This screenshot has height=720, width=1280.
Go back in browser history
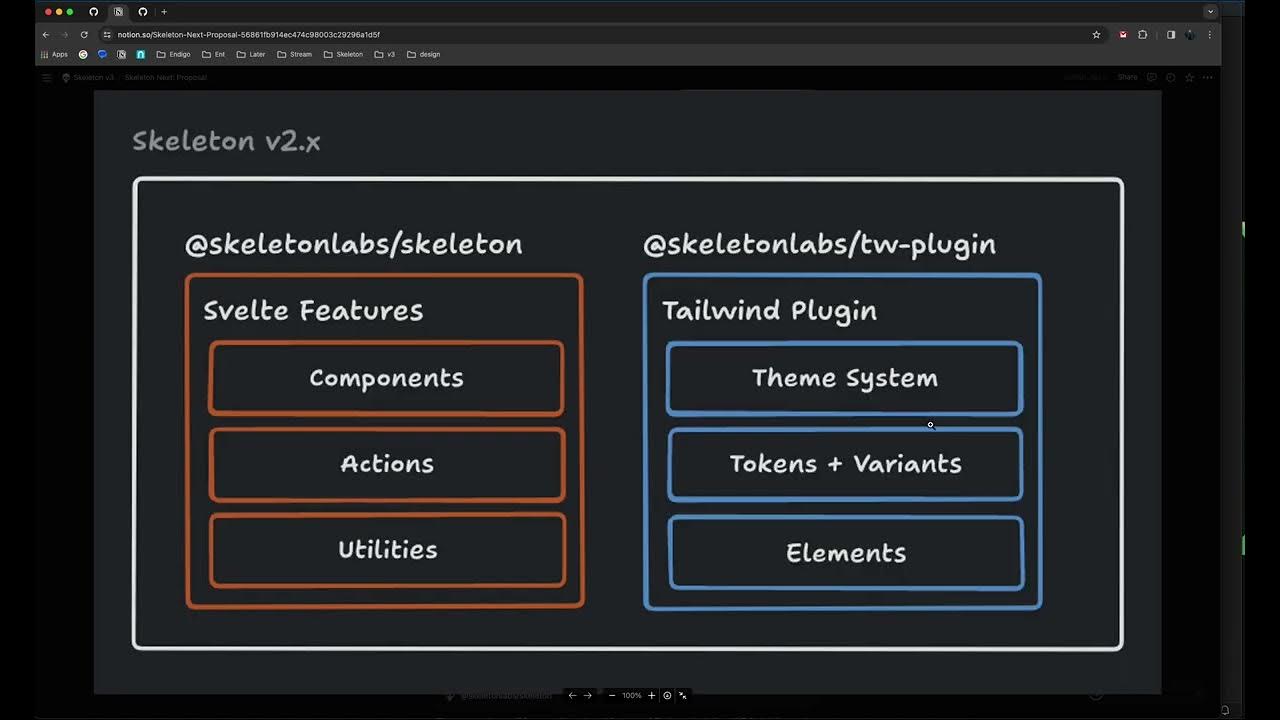coord(46,34)
